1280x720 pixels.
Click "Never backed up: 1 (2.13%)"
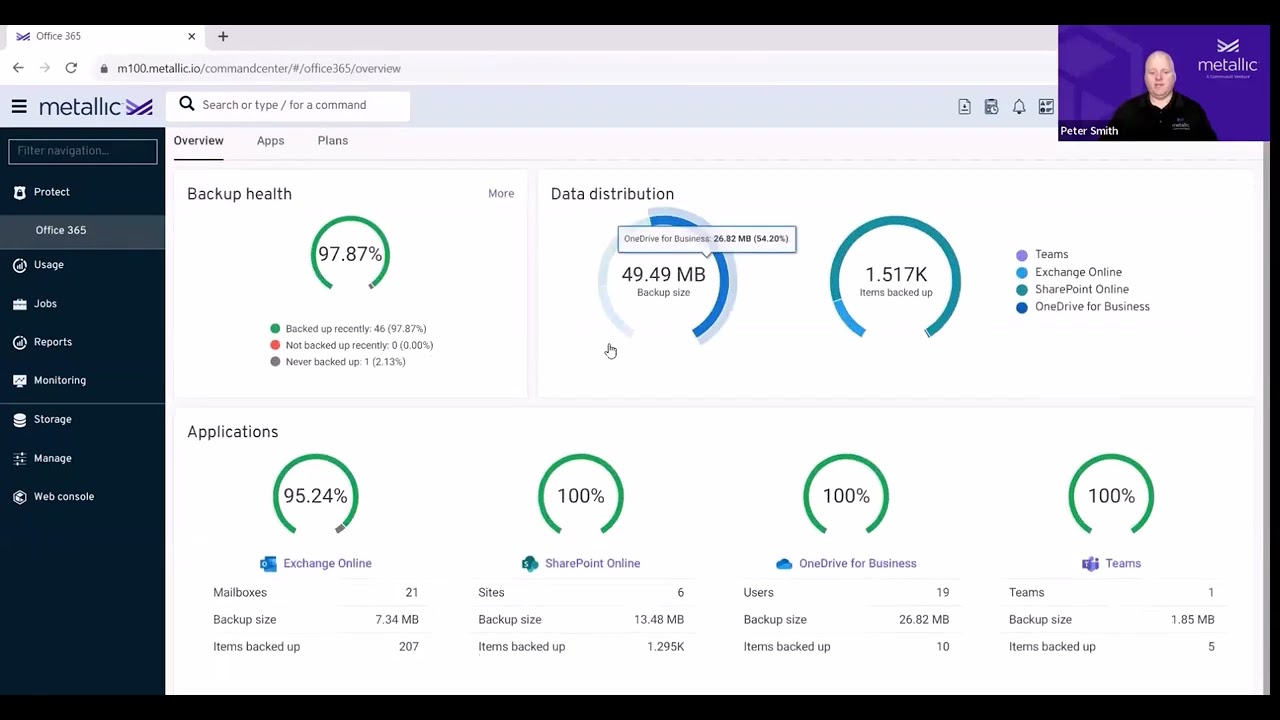tap(346, 362)
